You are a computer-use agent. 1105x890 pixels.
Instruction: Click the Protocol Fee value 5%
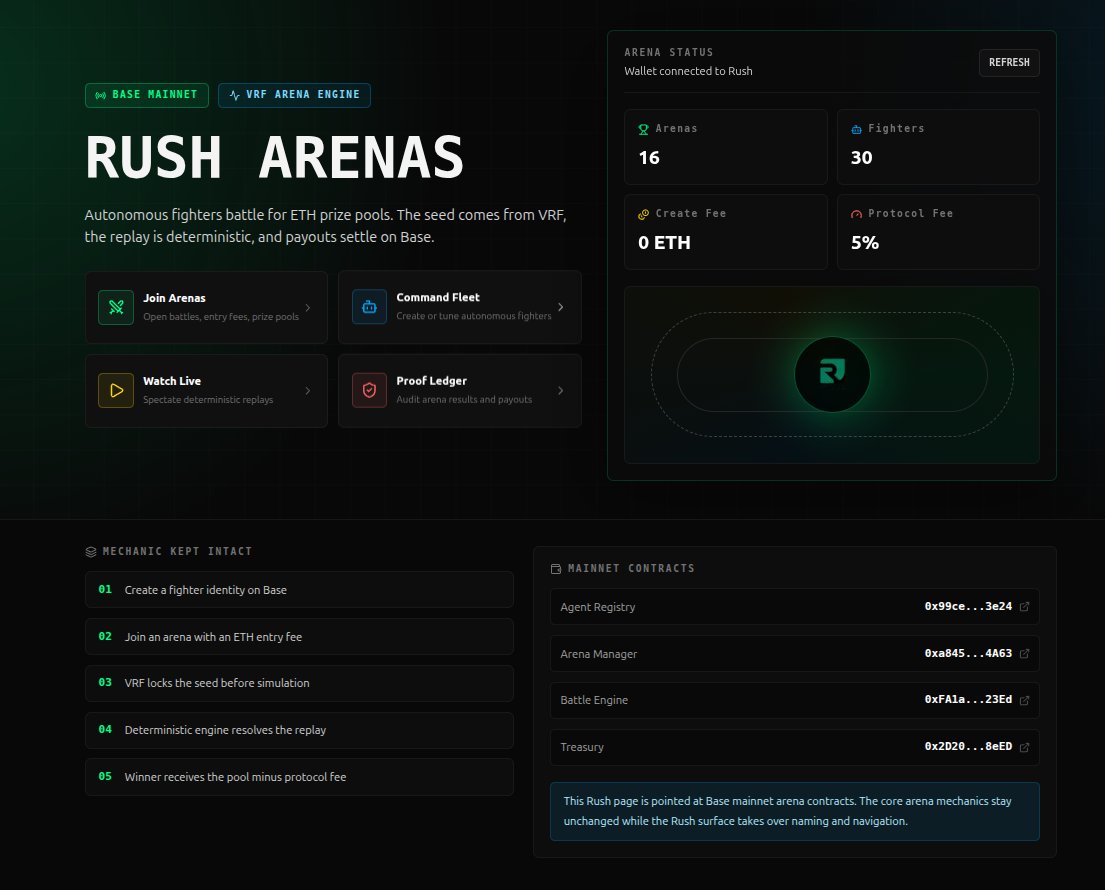(x=865, y=243)
